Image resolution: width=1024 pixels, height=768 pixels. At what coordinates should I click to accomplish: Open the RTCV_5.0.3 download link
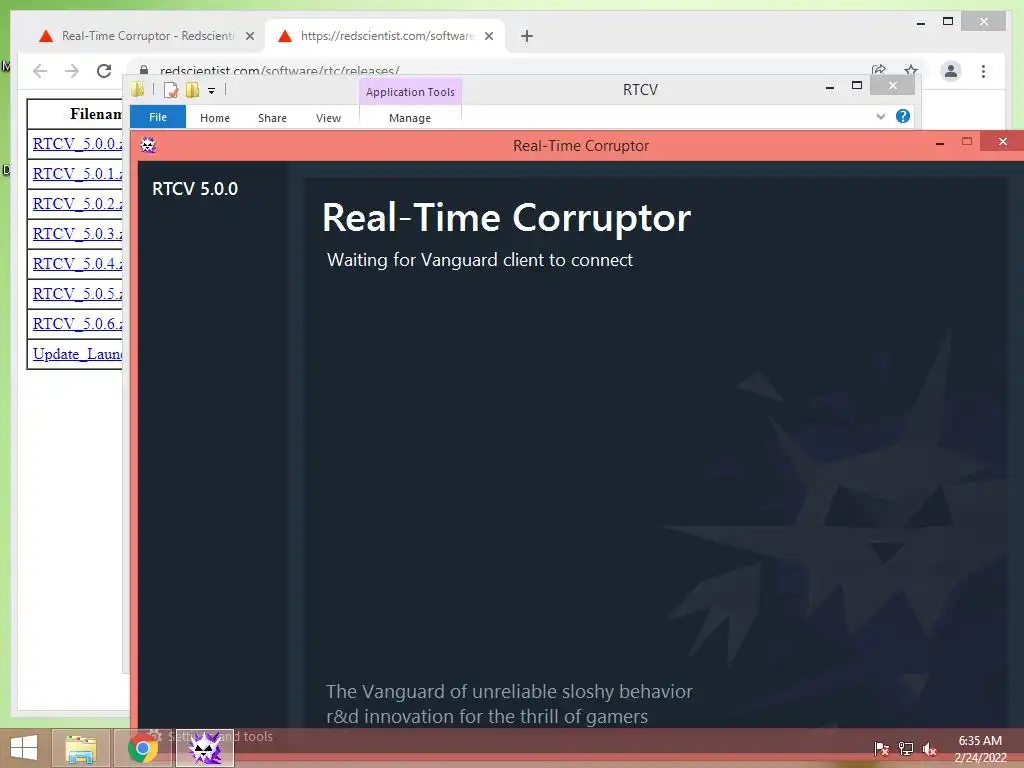pyautogui.click(x=77, y=234)
